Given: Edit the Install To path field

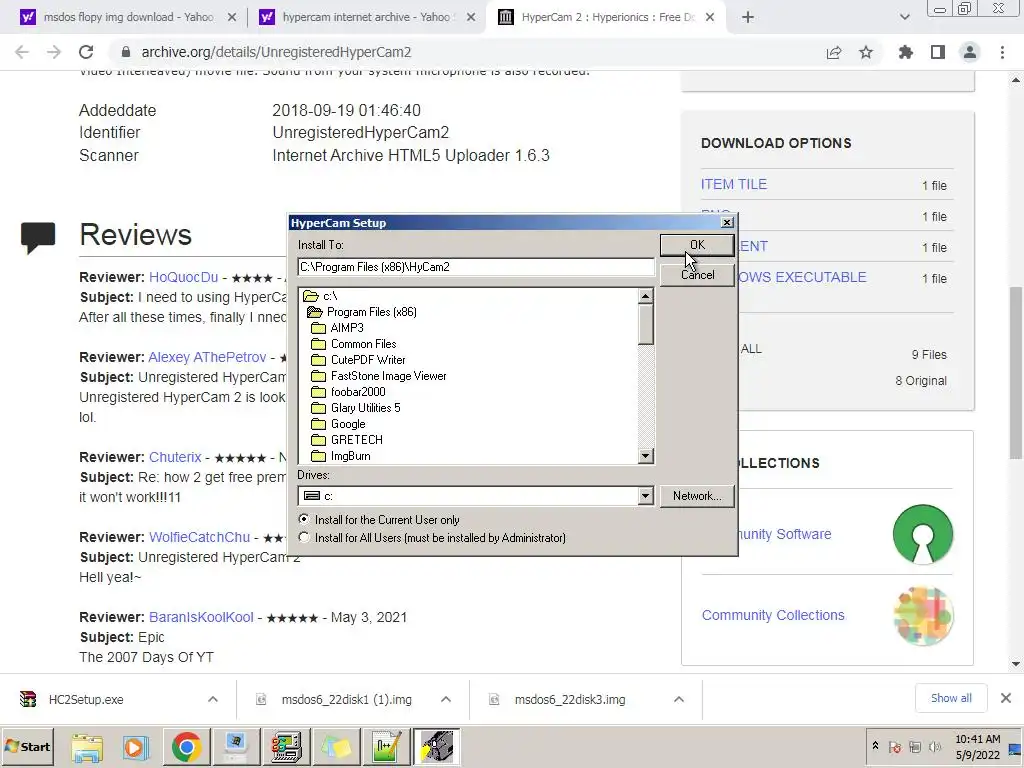Looking at the screenshot, I should click(x=475, y=267).
